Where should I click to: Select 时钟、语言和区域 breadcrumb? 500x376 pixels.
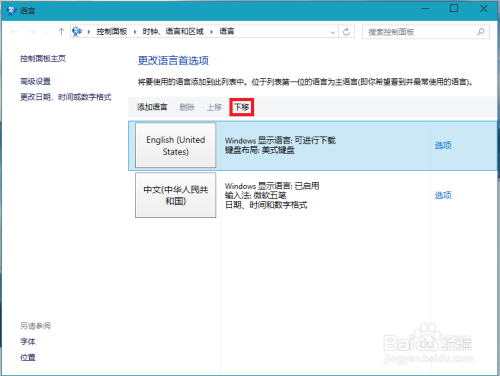173,32
